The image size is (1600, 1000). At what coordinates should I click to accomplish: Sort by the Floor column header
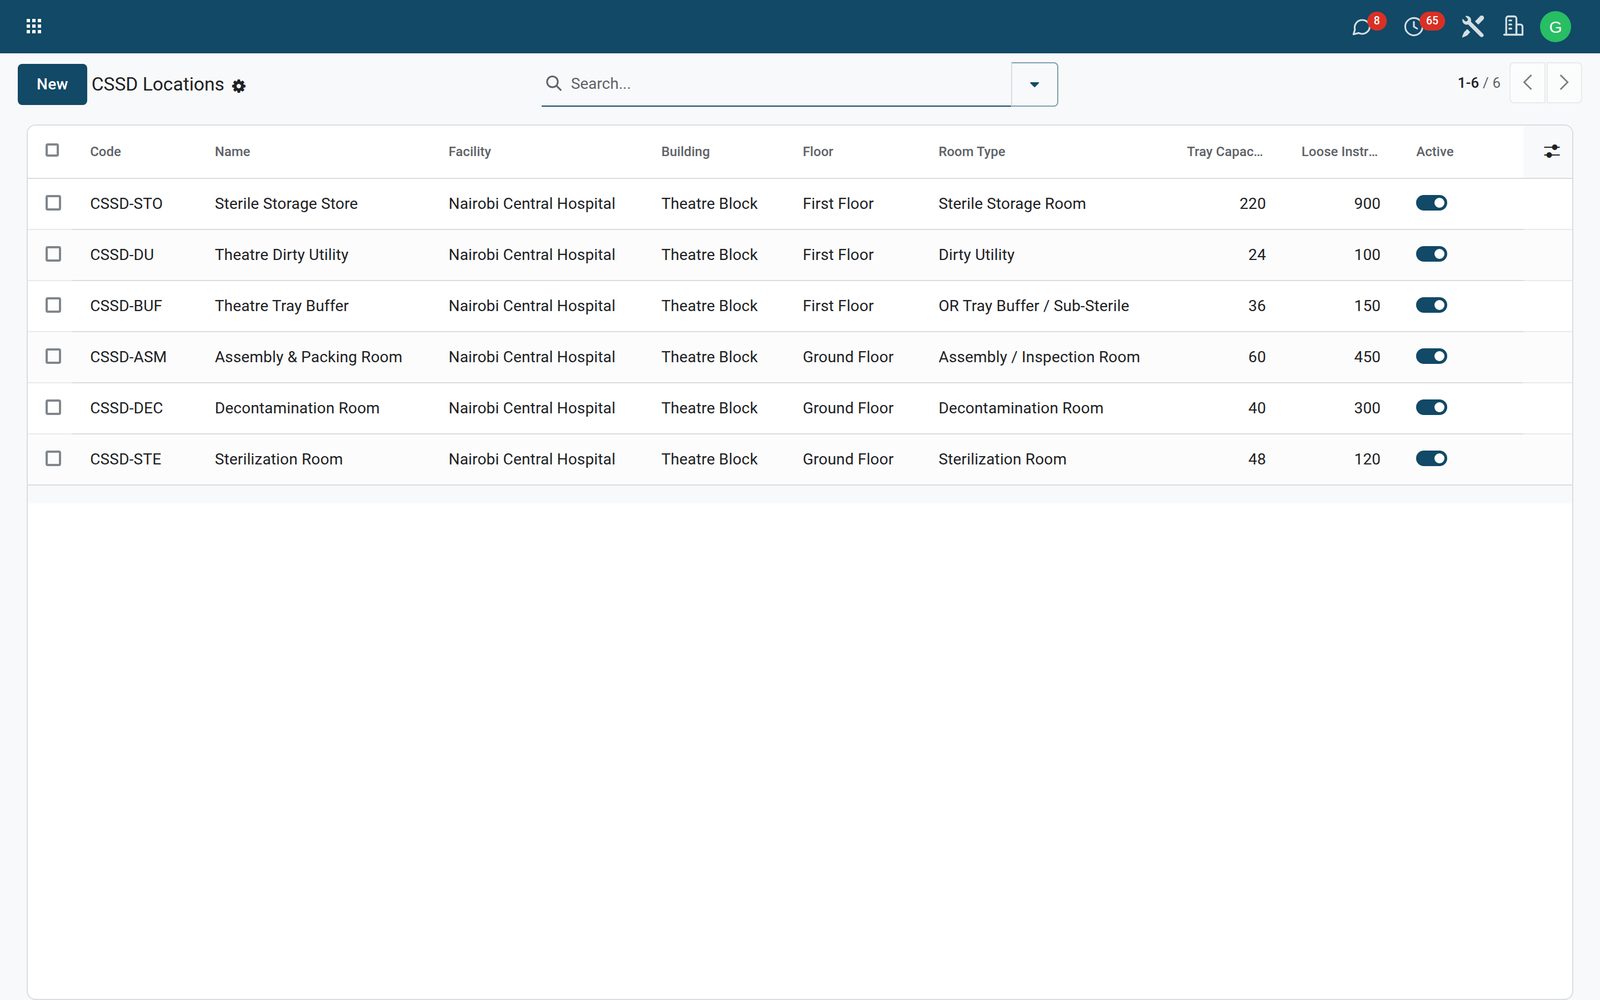click(817, 152)
